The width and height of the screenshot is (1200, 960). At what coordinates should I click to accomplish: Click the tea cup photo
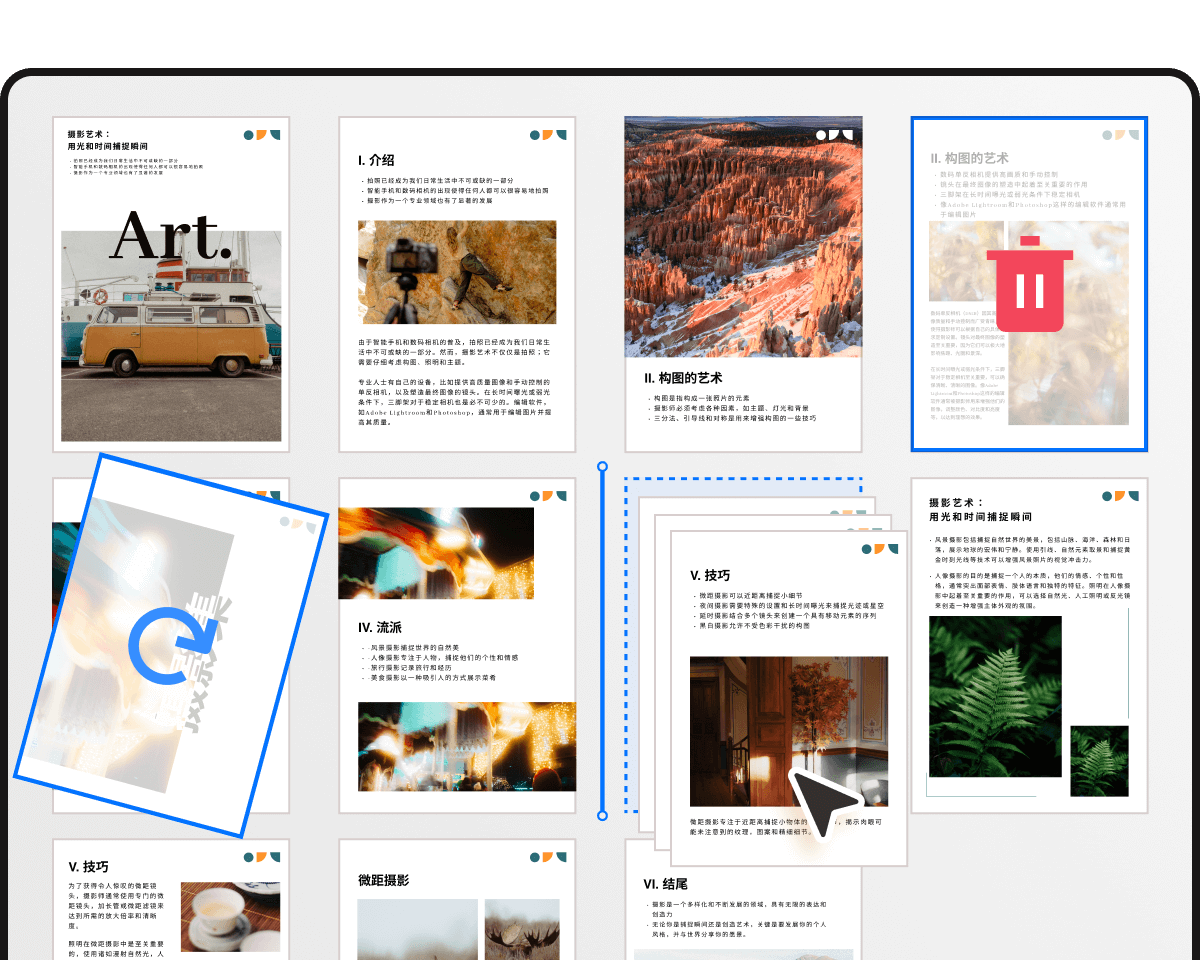point(217,916)
